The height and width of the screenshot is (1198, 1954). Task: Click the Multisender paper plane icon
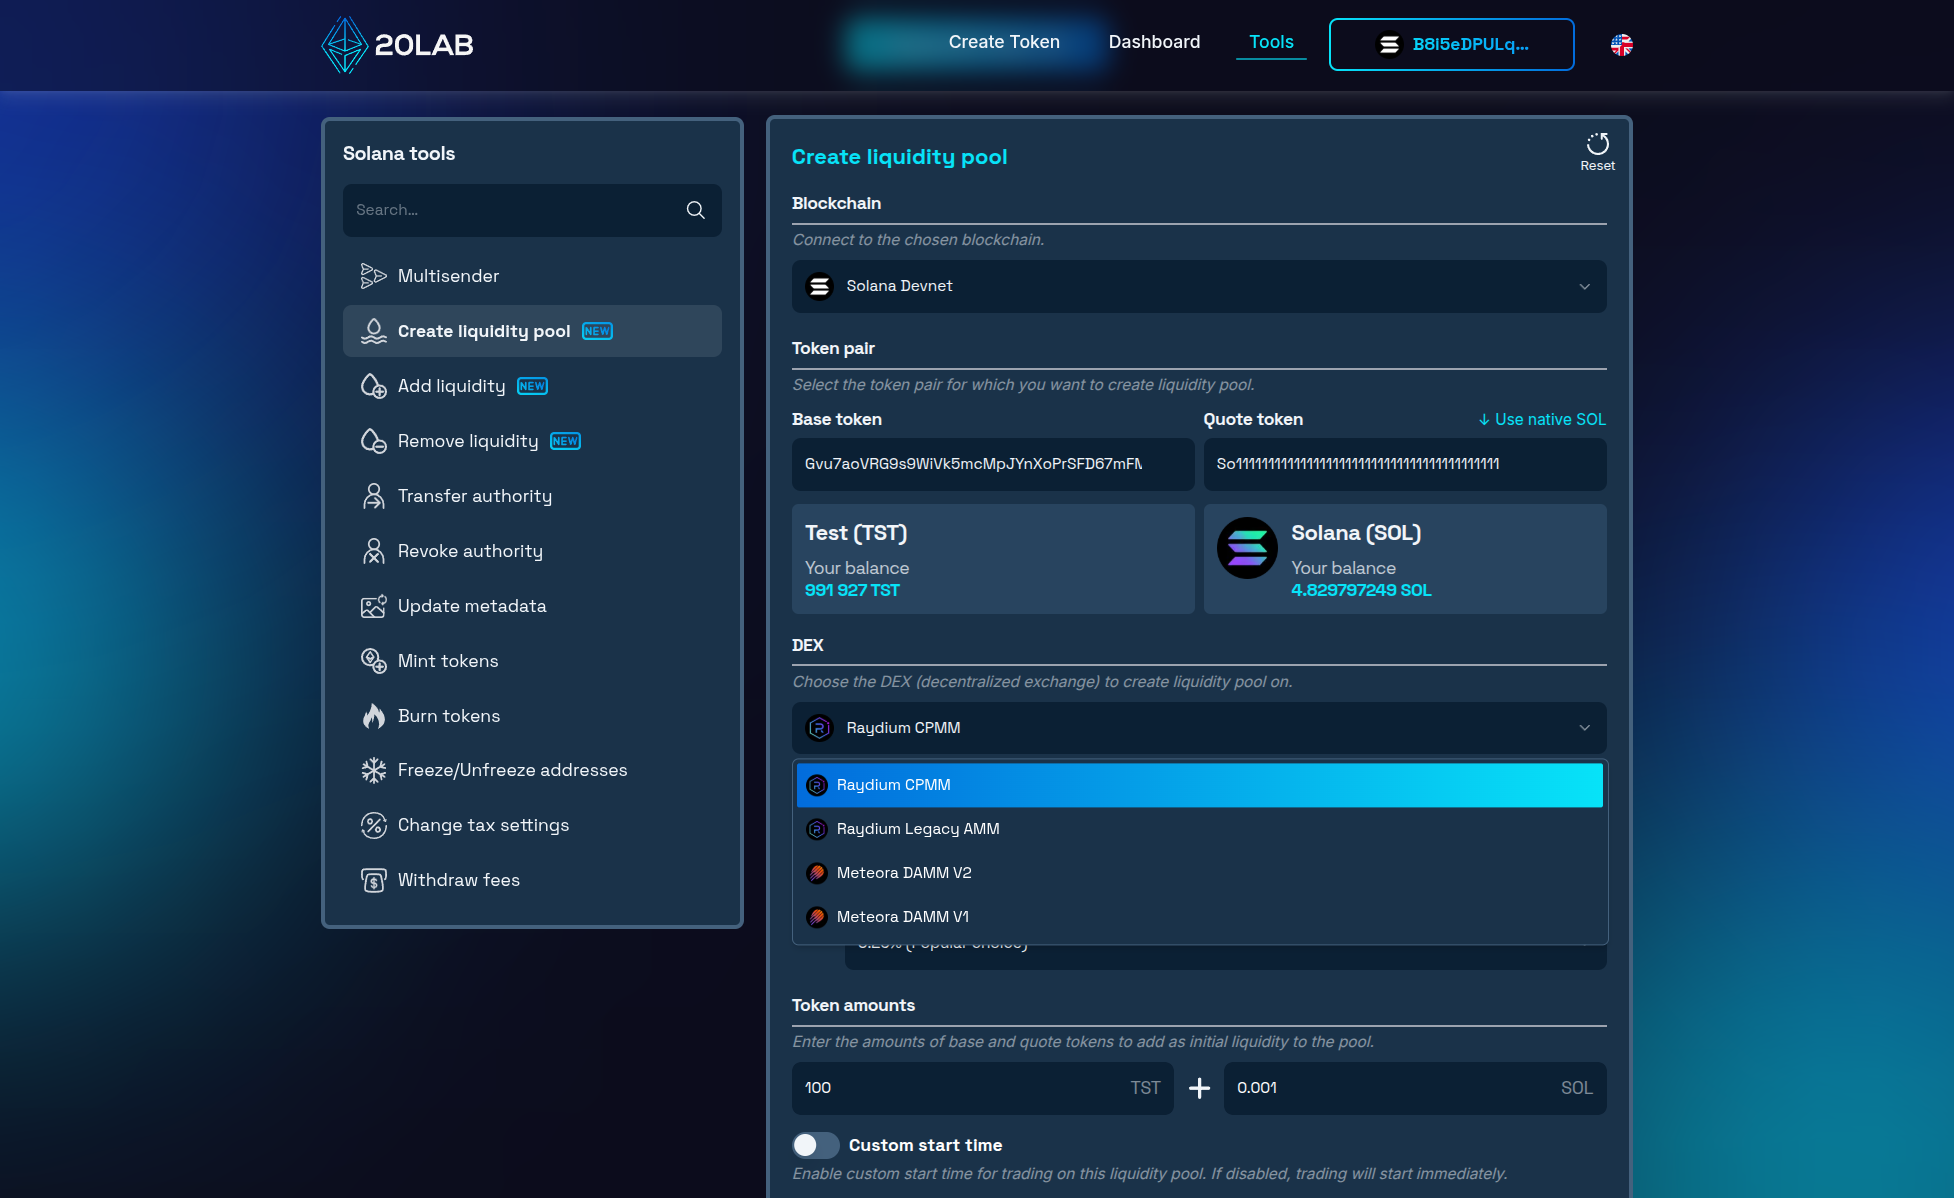point(373,276)
